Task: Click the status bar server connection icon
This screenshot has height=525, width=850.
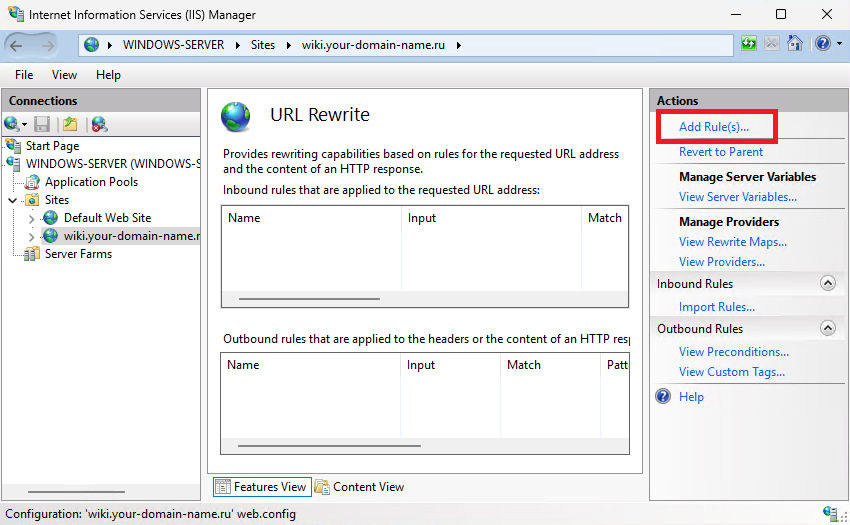Action: tap(831, 513)
